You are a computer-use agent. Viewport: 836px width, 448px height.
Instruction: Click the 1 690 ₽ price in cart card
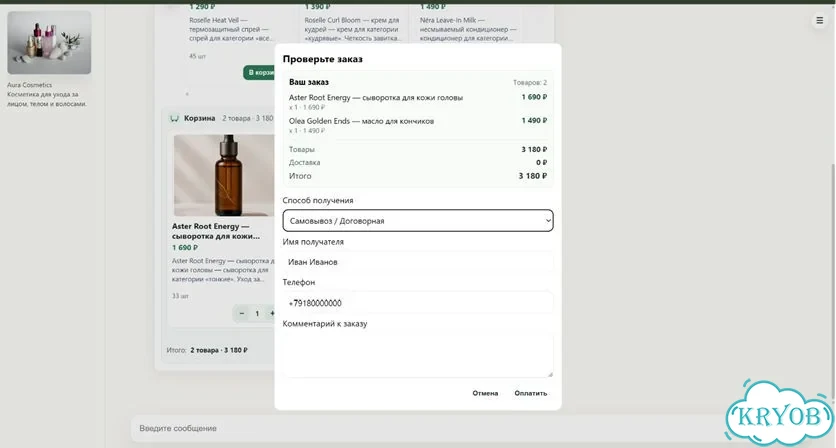(x=185, y=248)
